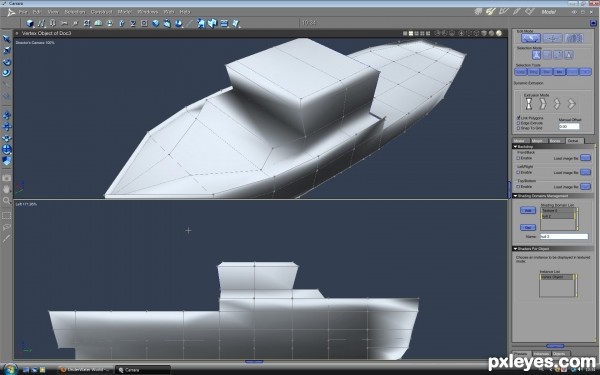Switch to the Bones tab
Image resolution: width=600 pixels, height=375 pixels.
pyautogui.click(x=555, y=141)
